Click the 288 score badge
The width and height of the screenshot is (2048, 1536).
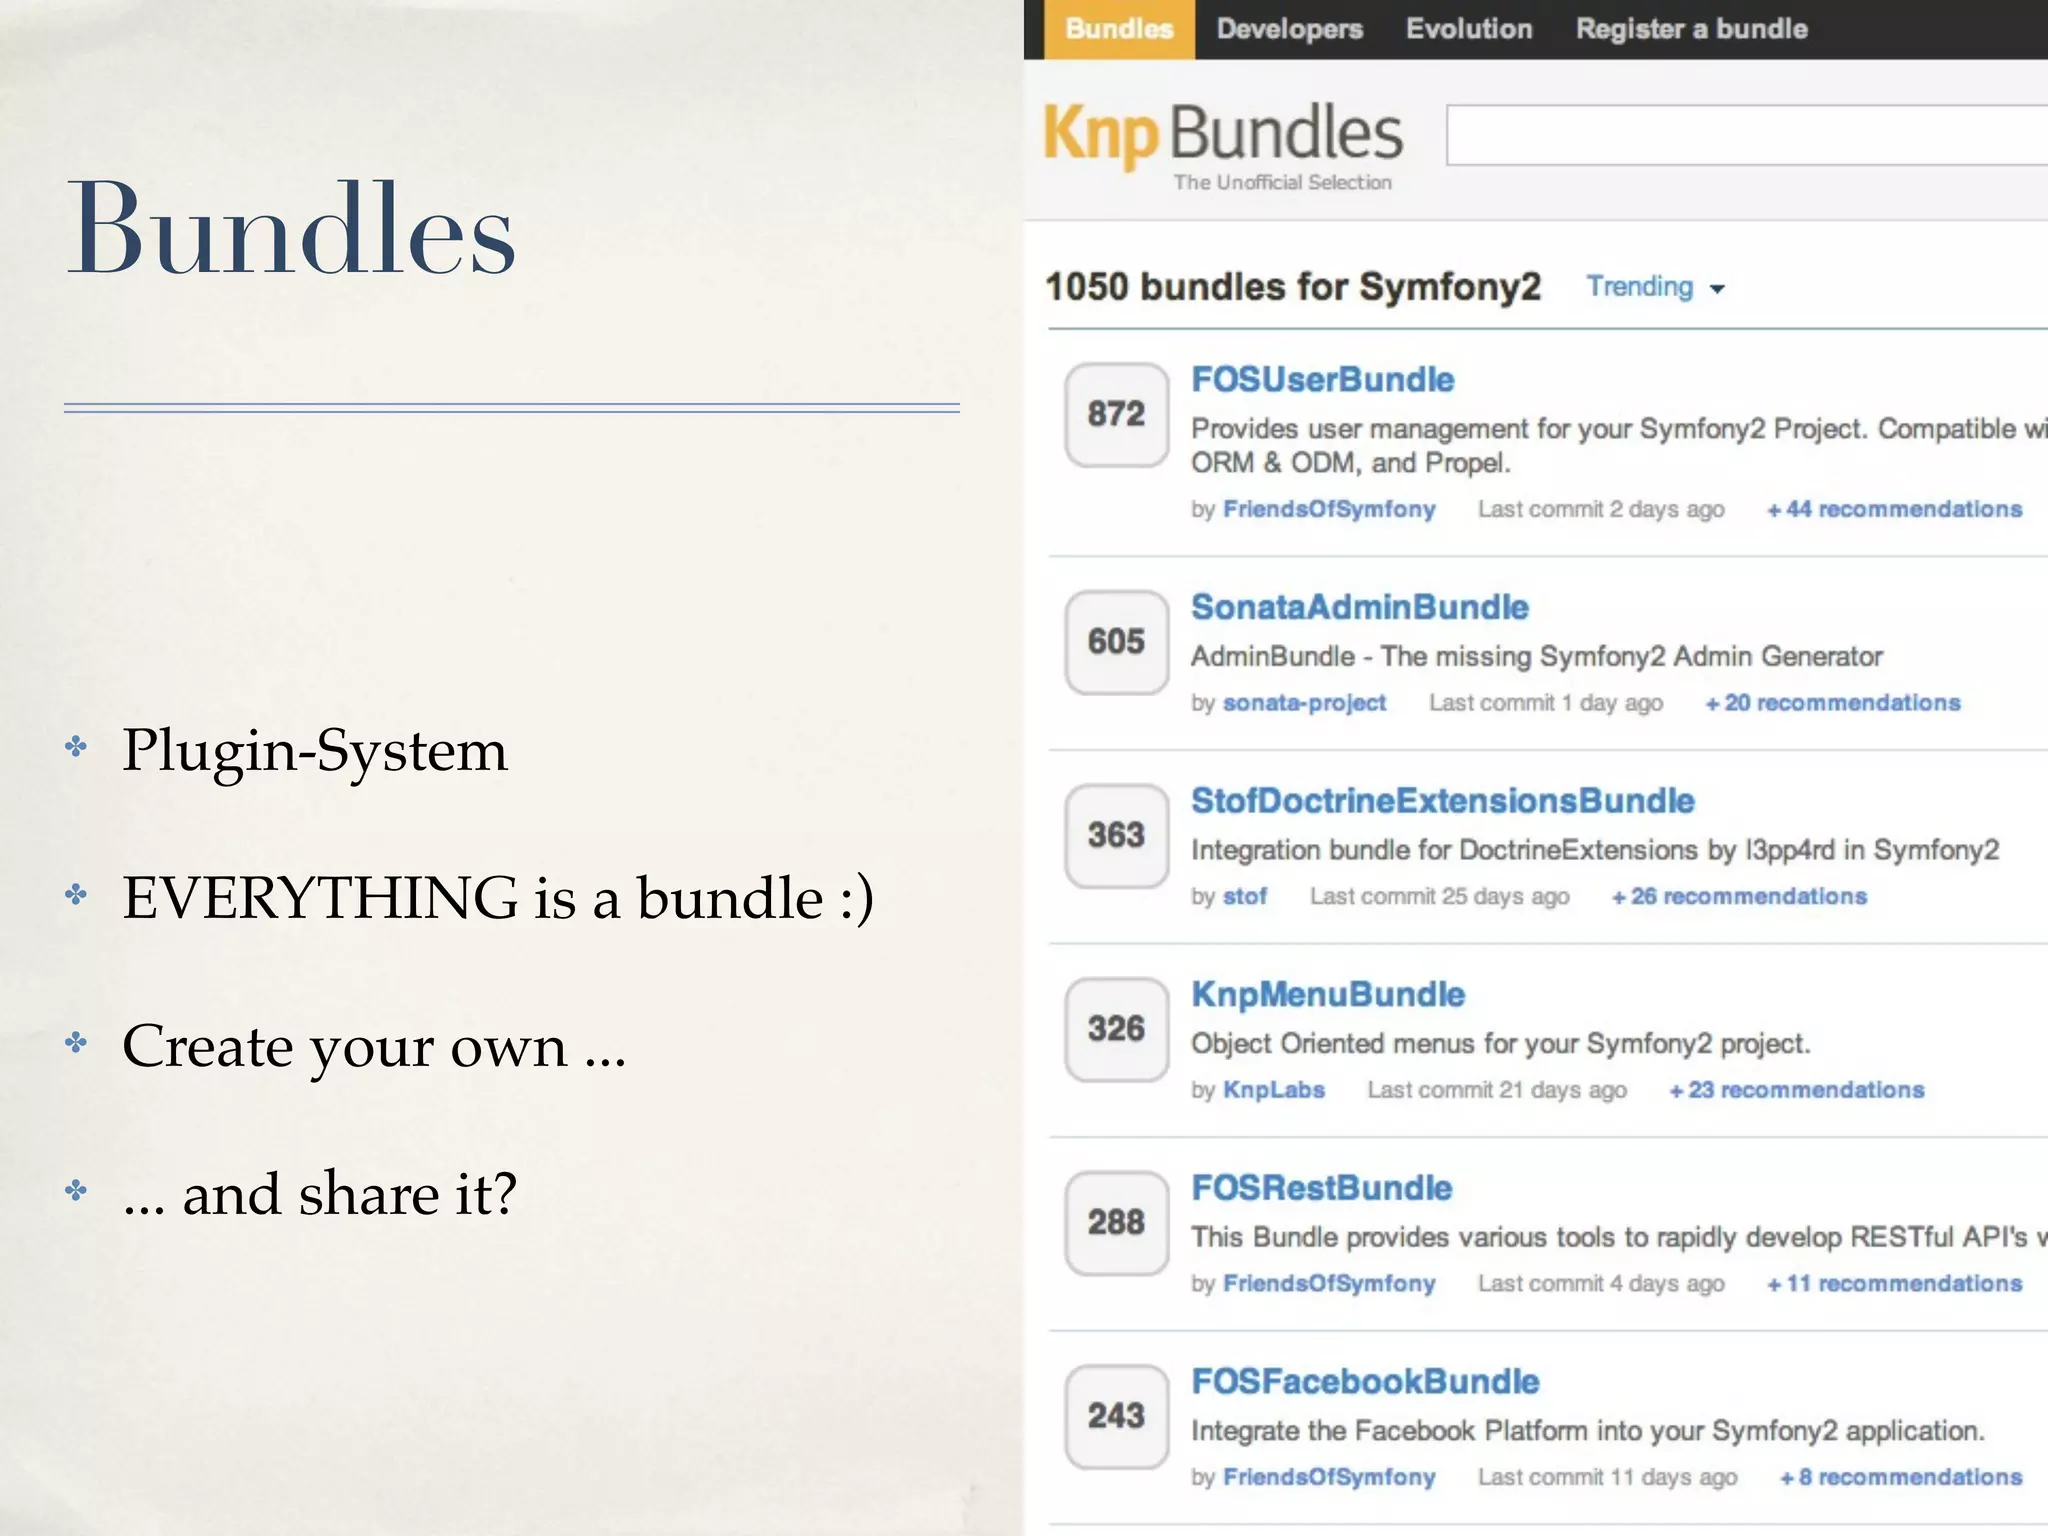[x=1116, y=1222]
